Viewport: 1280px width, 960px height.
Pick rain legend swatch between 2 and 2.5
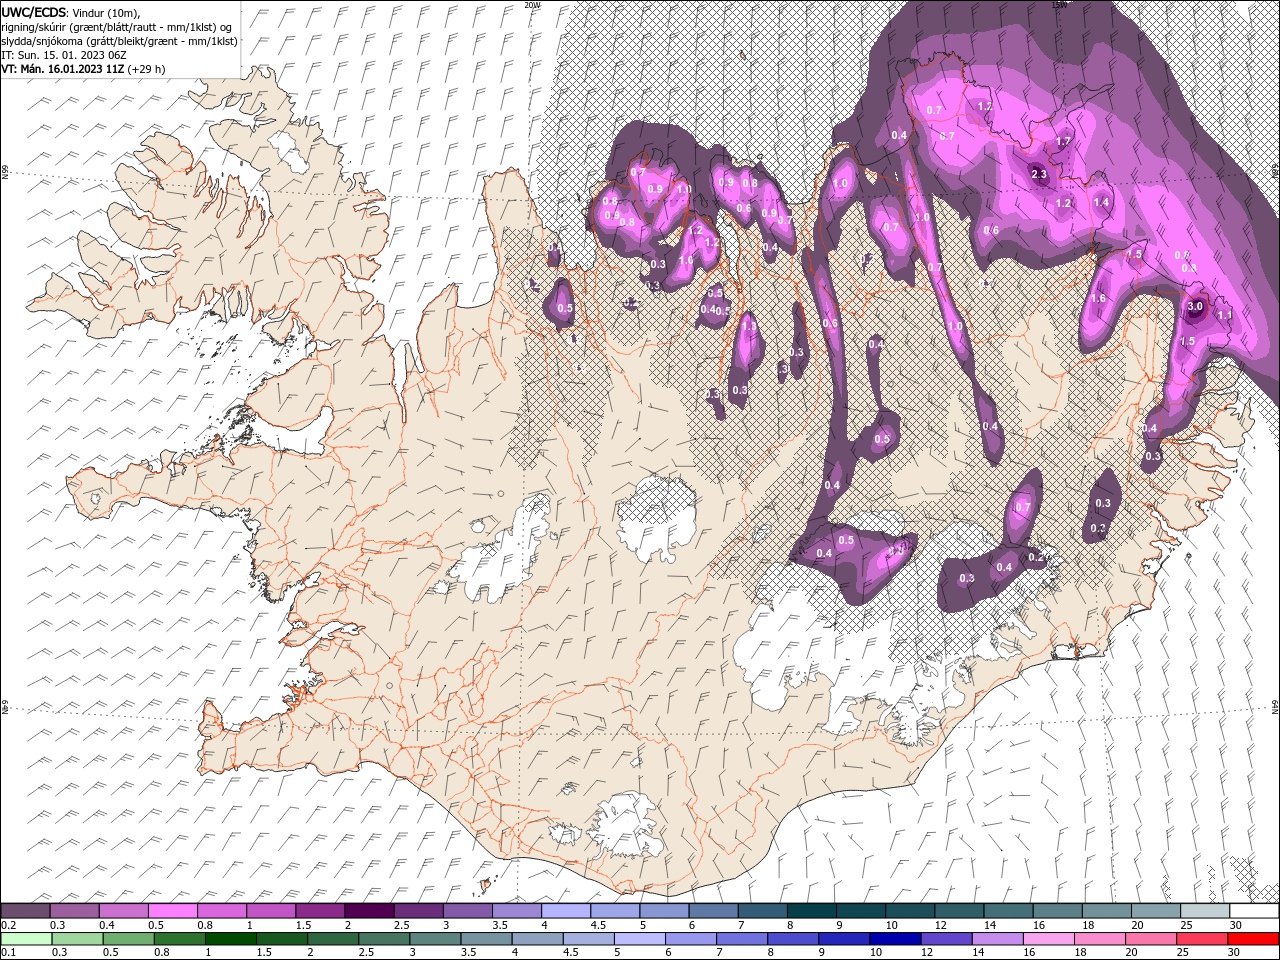[x=332, y=939]
